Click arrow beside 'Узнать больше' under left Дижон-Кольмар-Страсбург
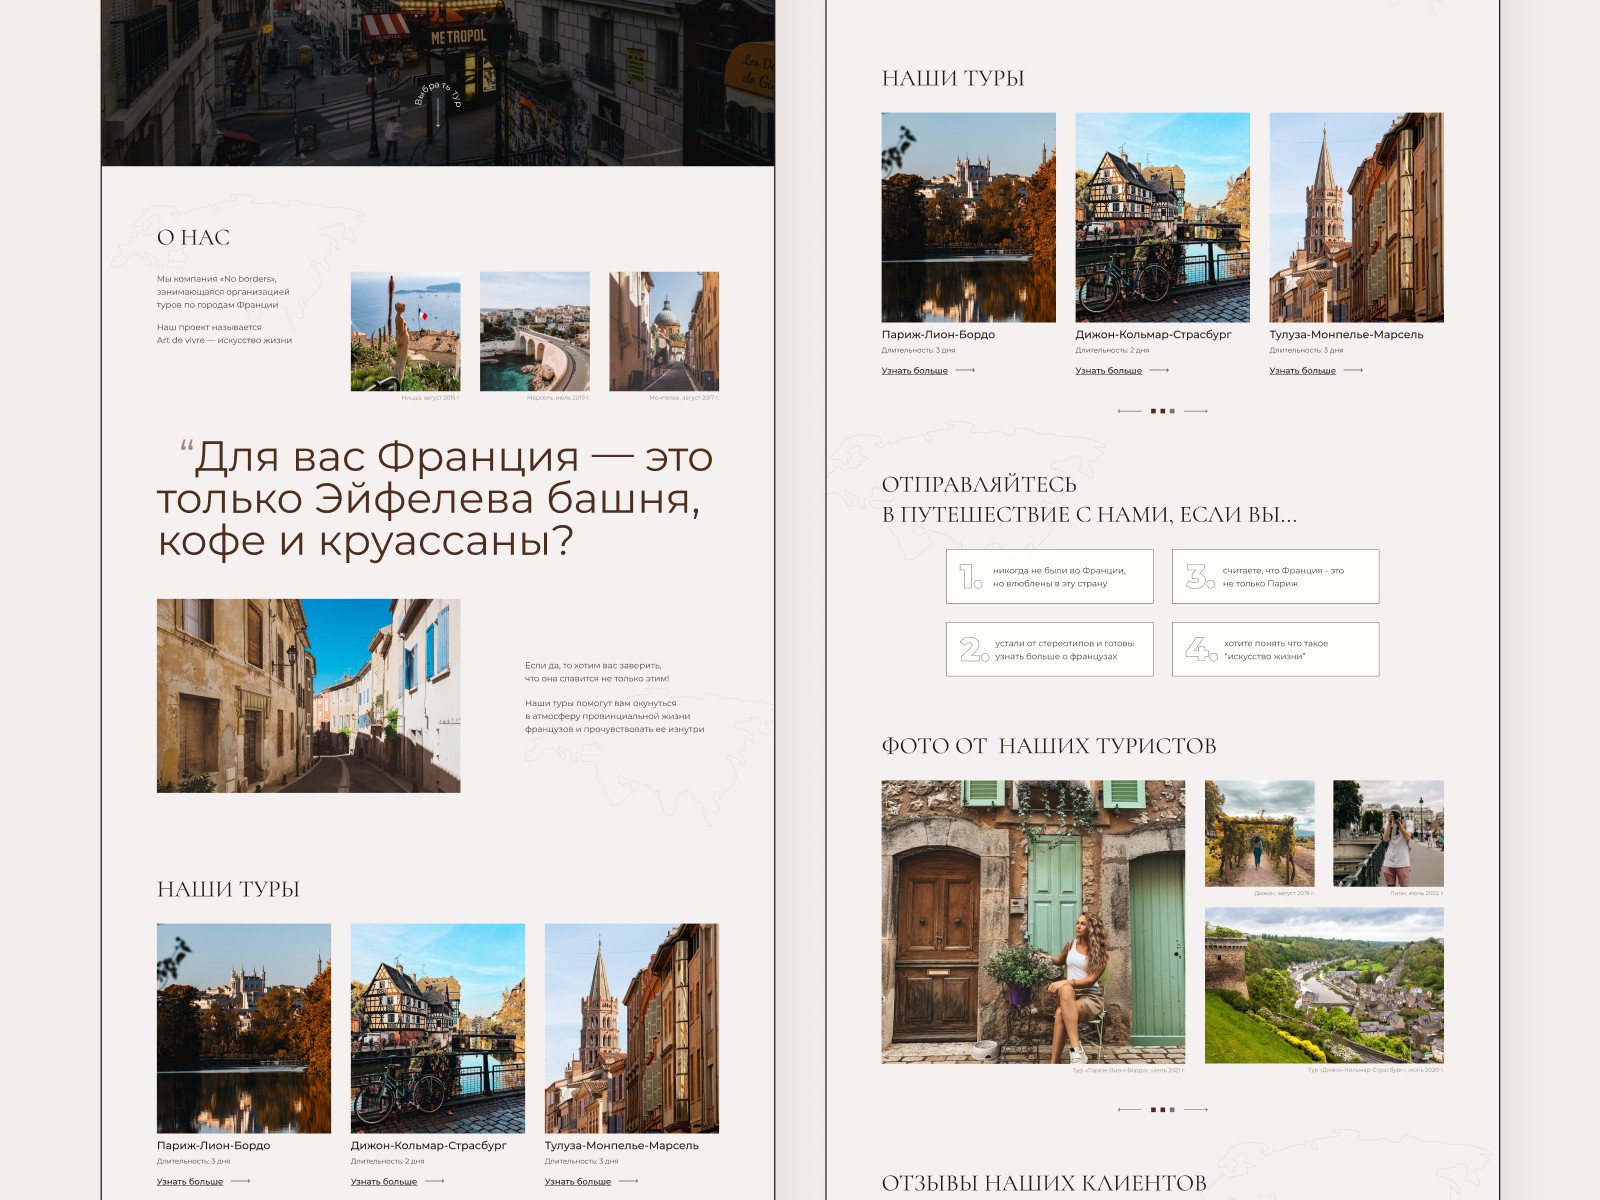This screenshot has width=1600, height=1200. [x=434, y=1182]
